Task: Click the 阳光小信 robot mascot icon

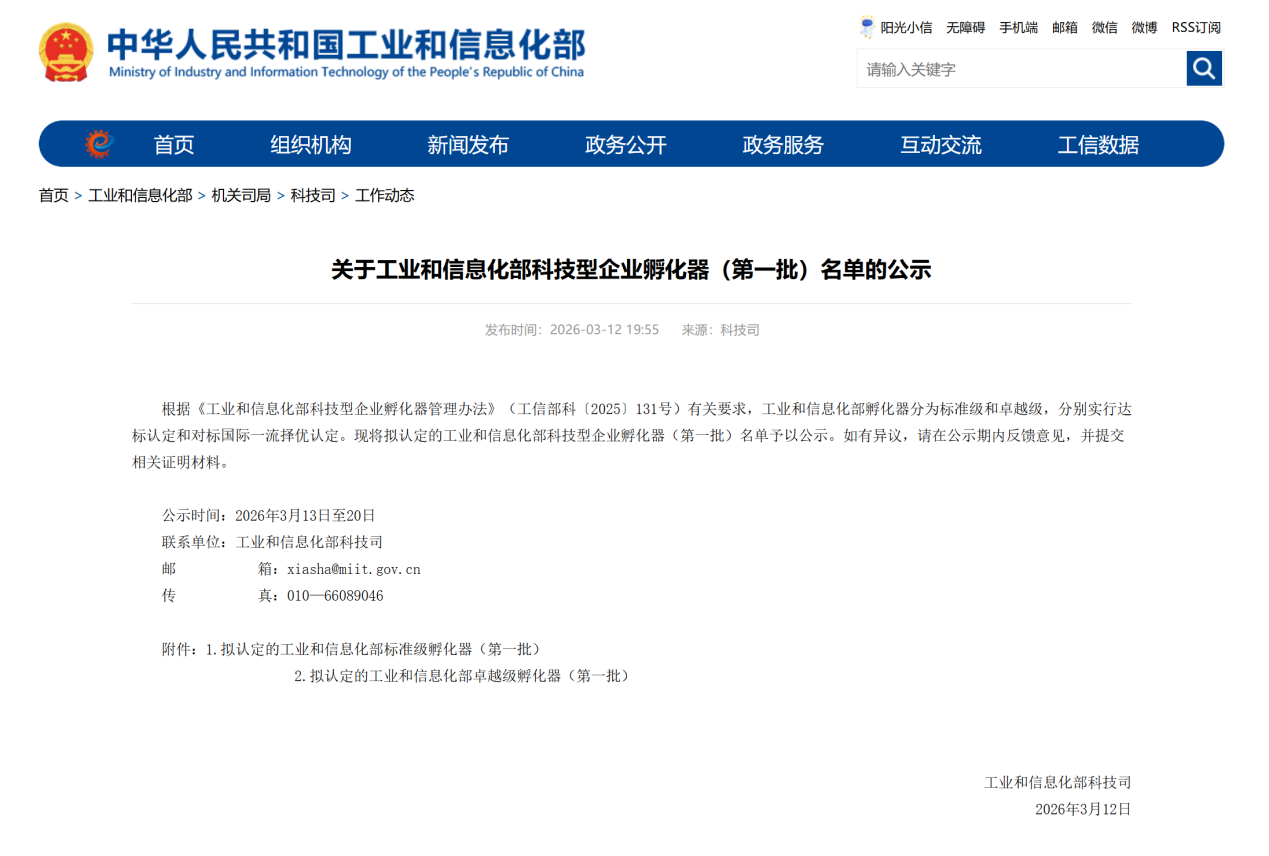Action: tap(867, 27)
